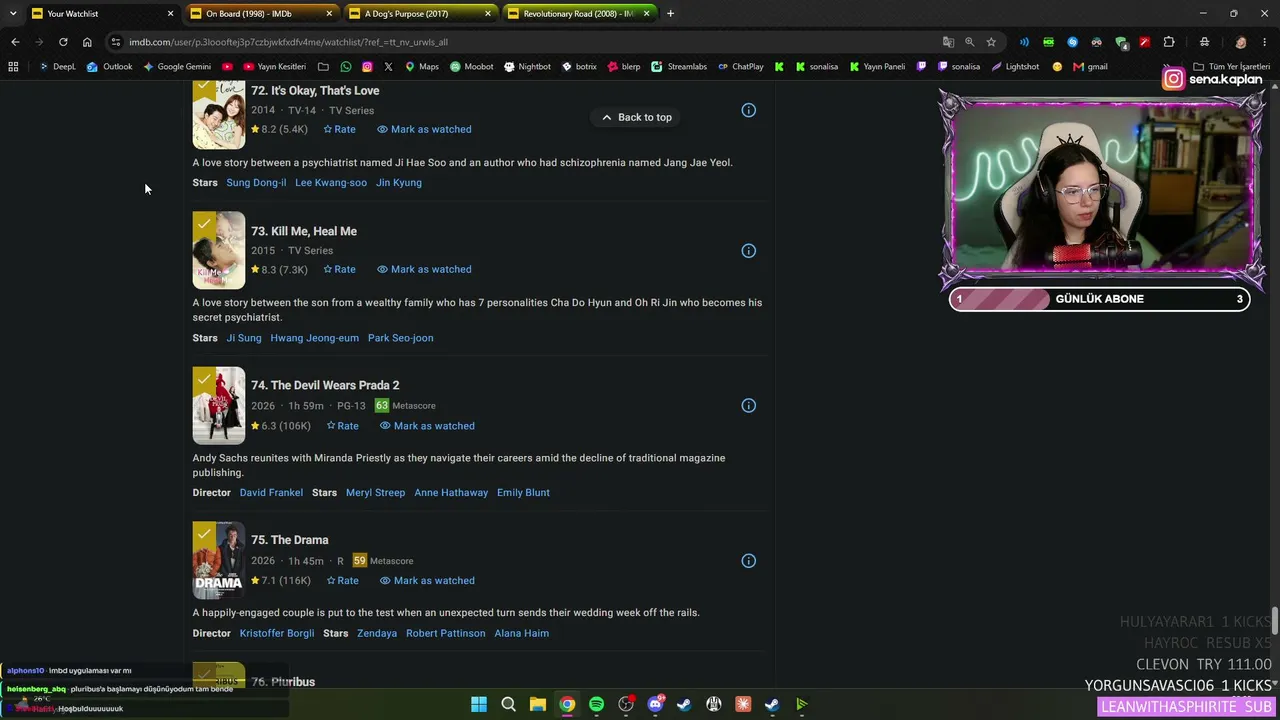Viewport: 1280px width, 720px height.
Task: Open Spotify from taskbar
Action: coord(596,705)
